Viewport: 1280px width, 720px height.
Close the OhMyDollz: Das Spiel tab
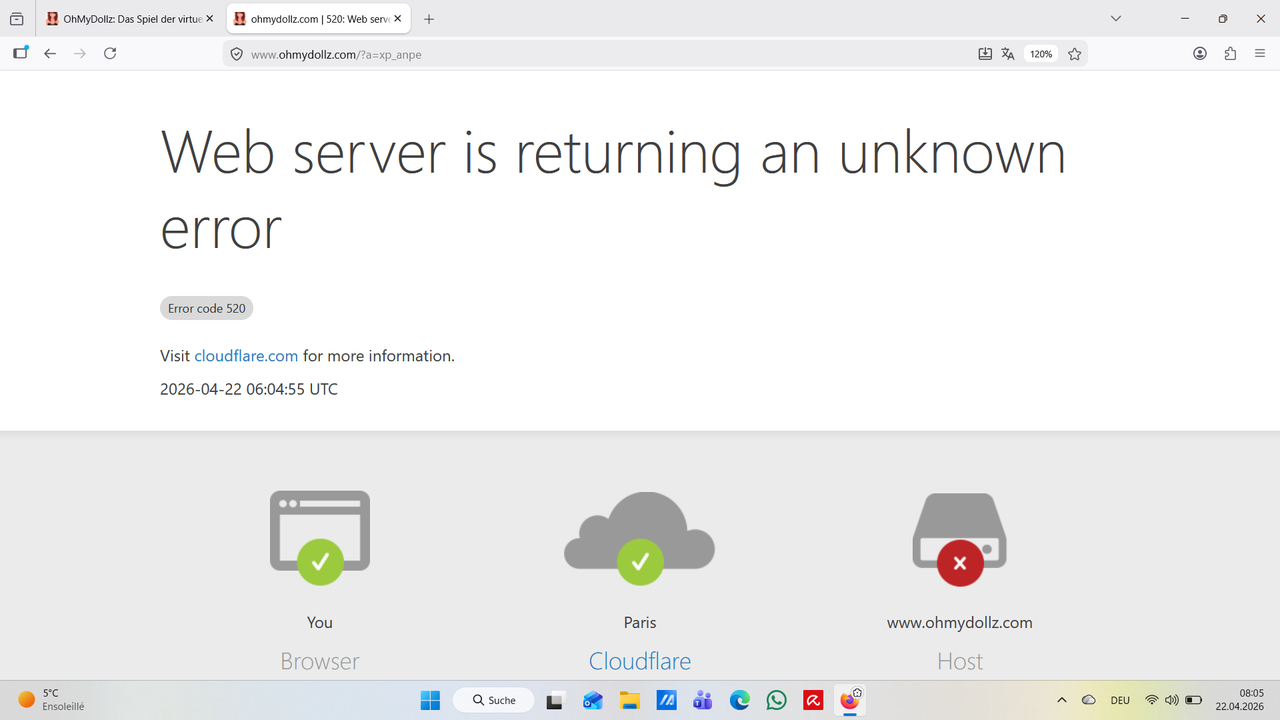click(209, 19)
